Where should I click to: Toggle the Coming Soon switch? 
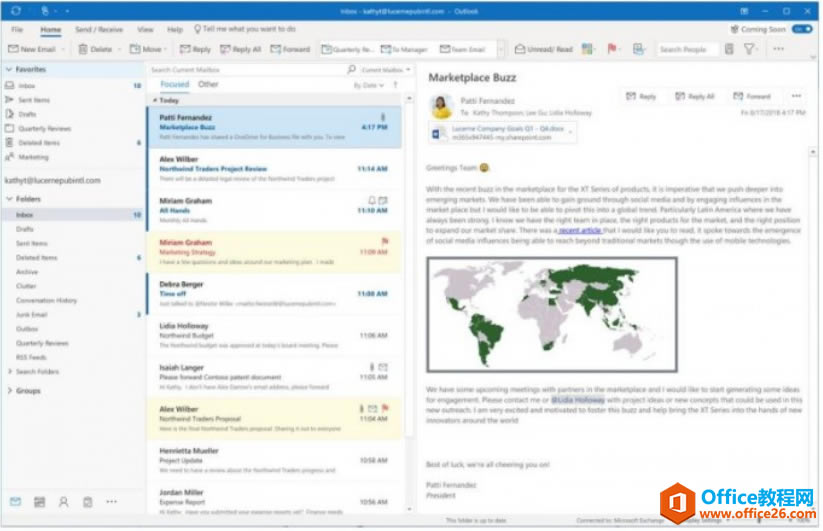point(803,29)
